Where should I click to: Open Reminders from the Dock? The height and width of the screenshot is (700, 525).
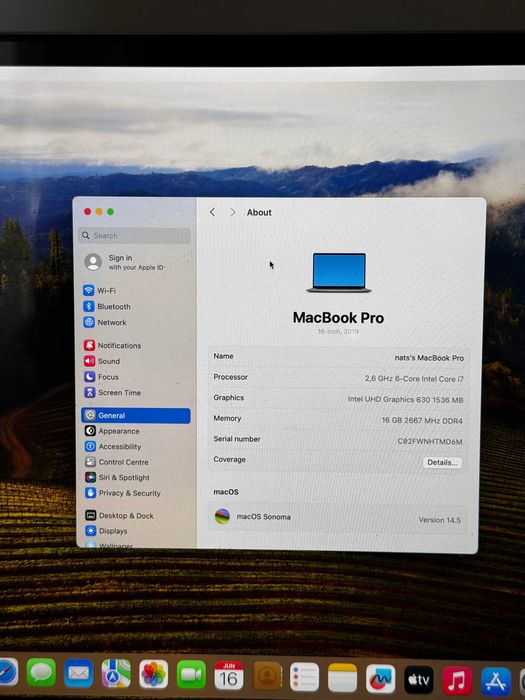point(304,677)
